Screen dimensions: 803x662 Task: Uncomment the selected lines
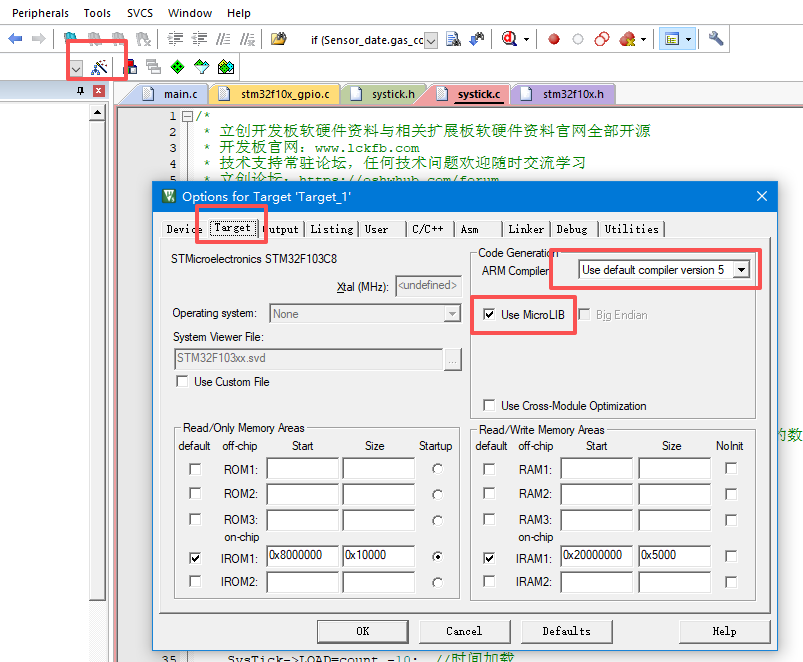pyautogui.click(x=247, y=39)
